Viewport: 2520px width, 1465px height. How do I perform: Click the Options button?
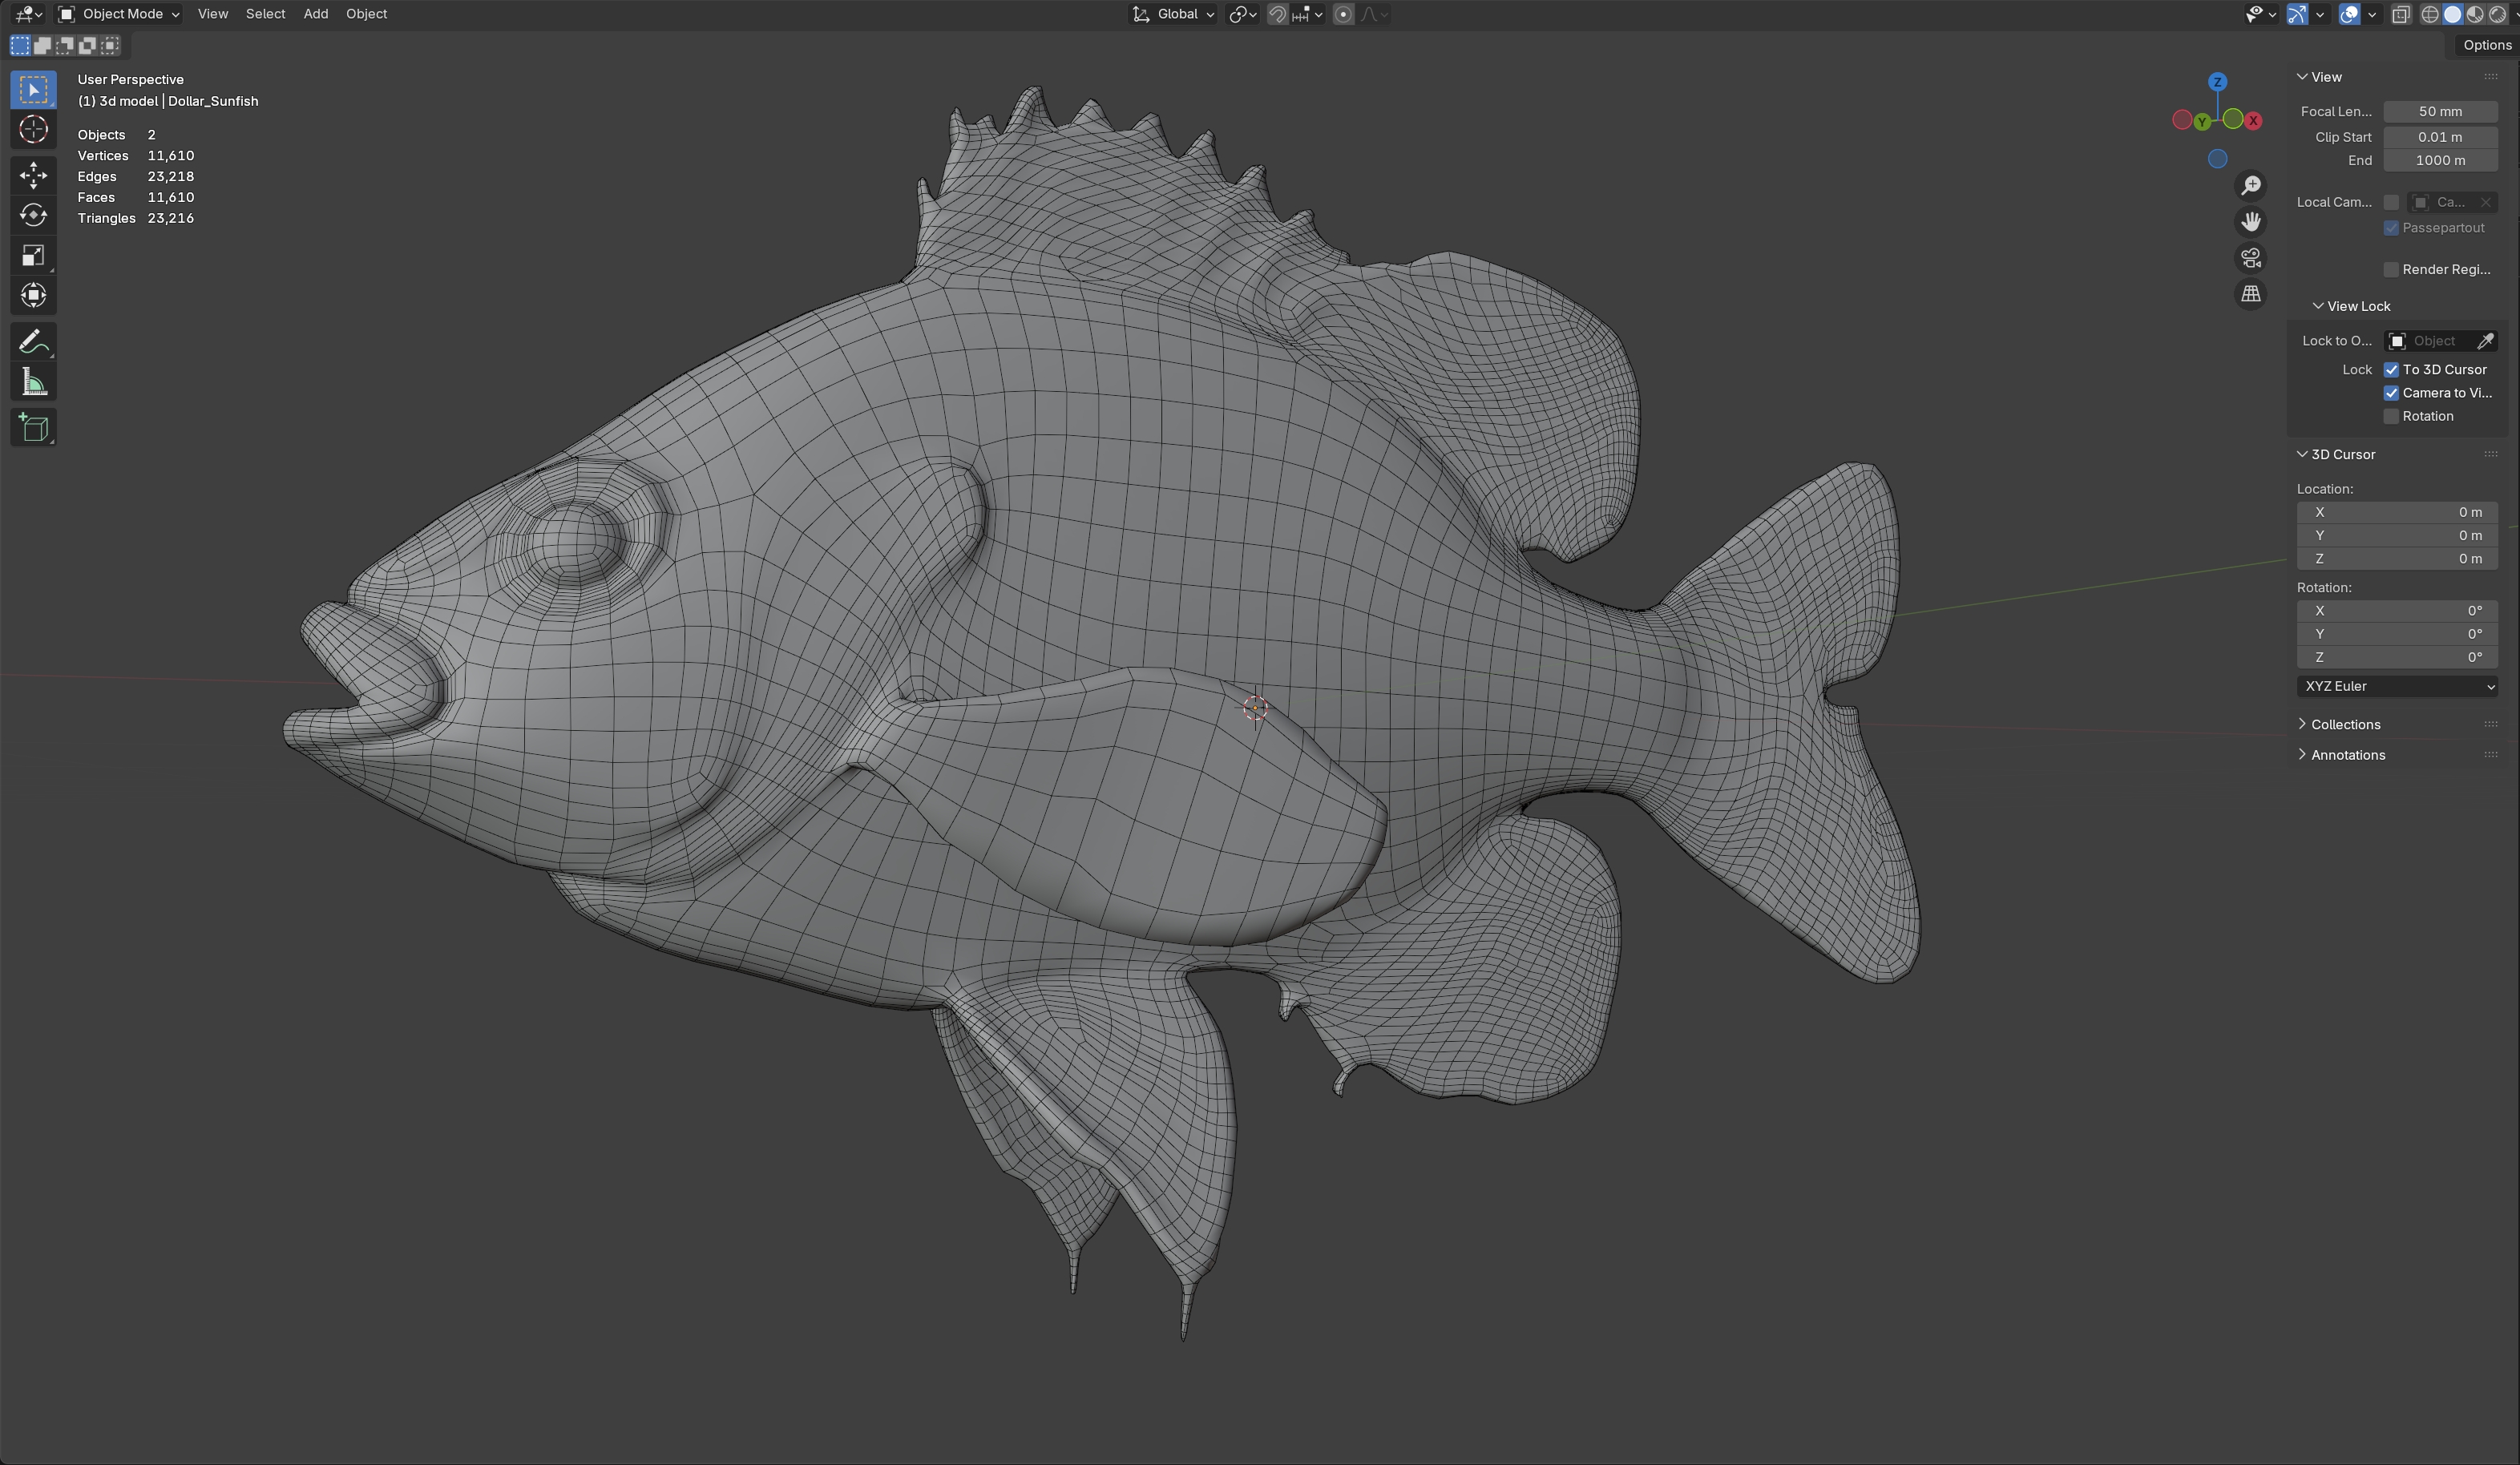point(2486,45)
